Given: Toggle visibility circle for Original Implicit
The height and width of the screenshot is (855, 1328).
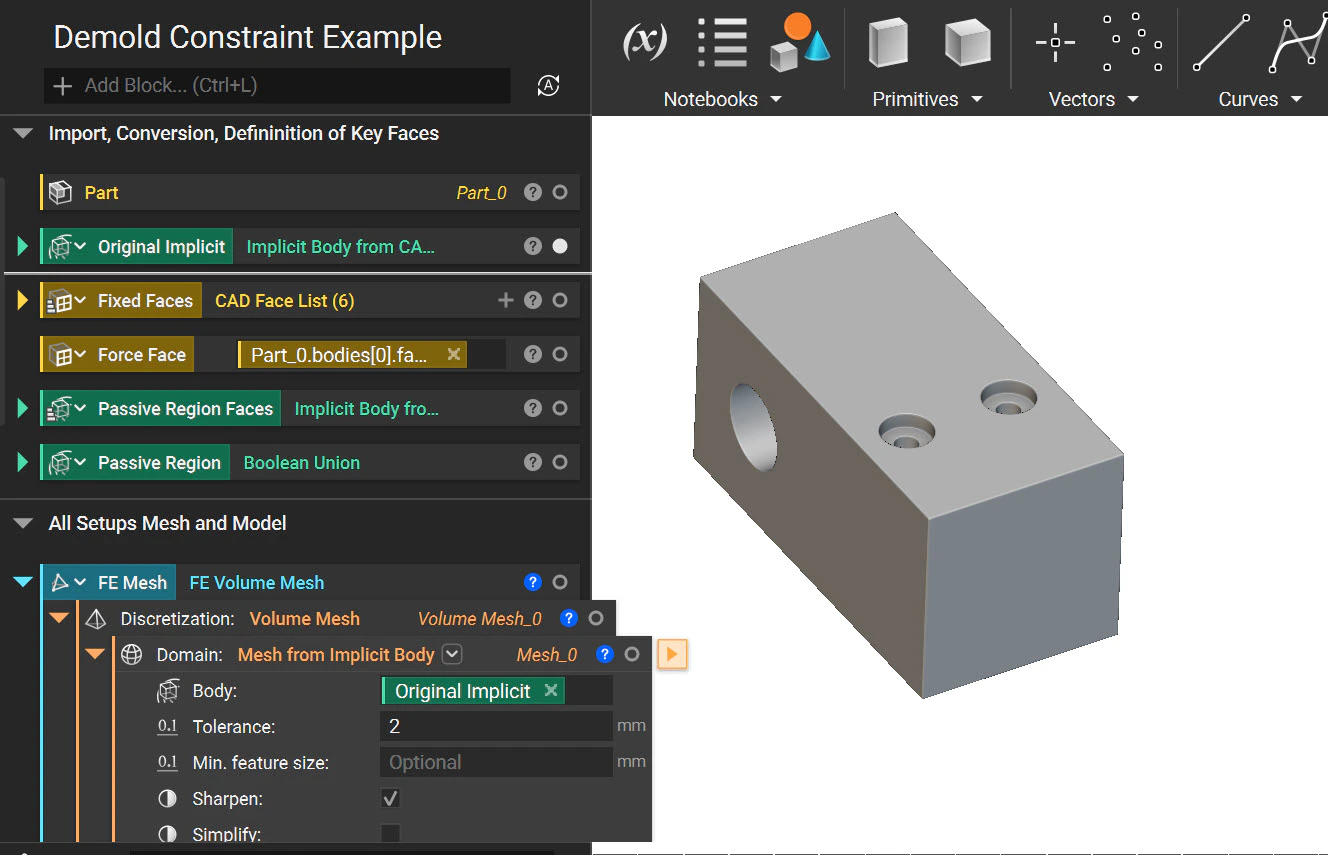Looking at the screenshot, I should tap(560, 247).
